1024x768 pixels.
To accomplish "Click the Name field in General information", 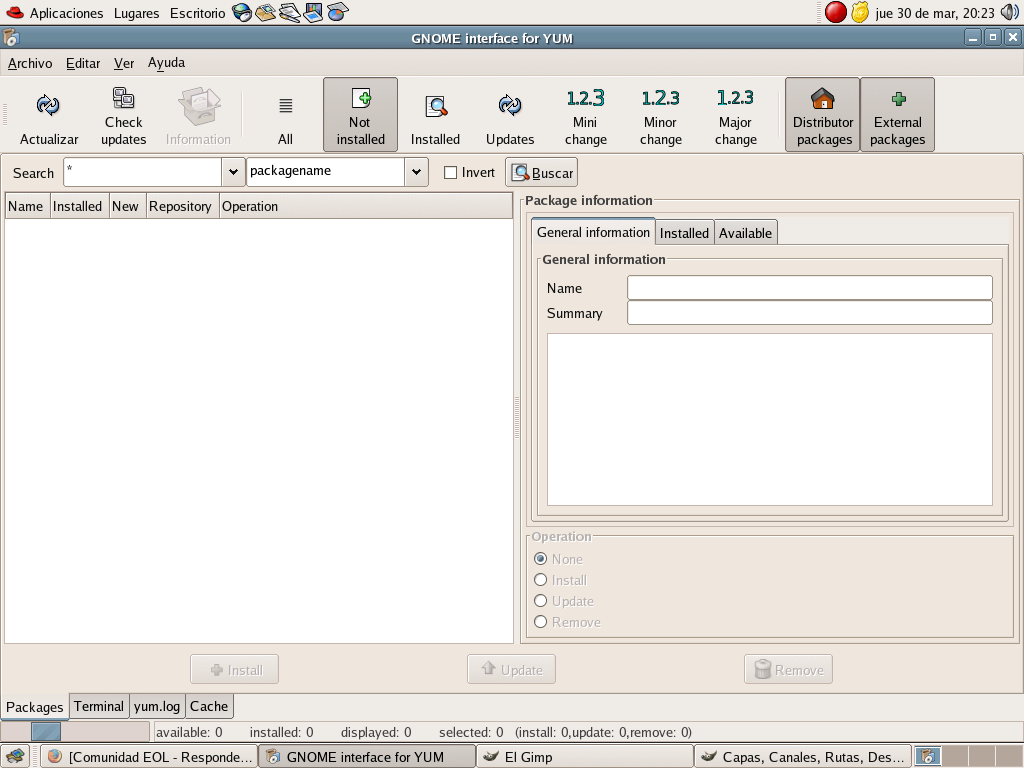I will tap(810, 287).
